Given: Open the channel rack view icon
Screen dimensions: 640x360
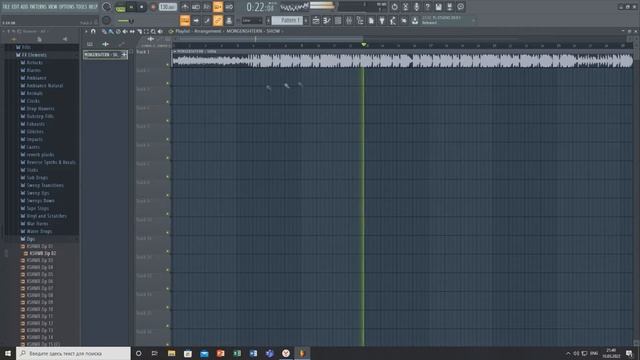Looking at the screenshot, I should (x=338, y=20).
